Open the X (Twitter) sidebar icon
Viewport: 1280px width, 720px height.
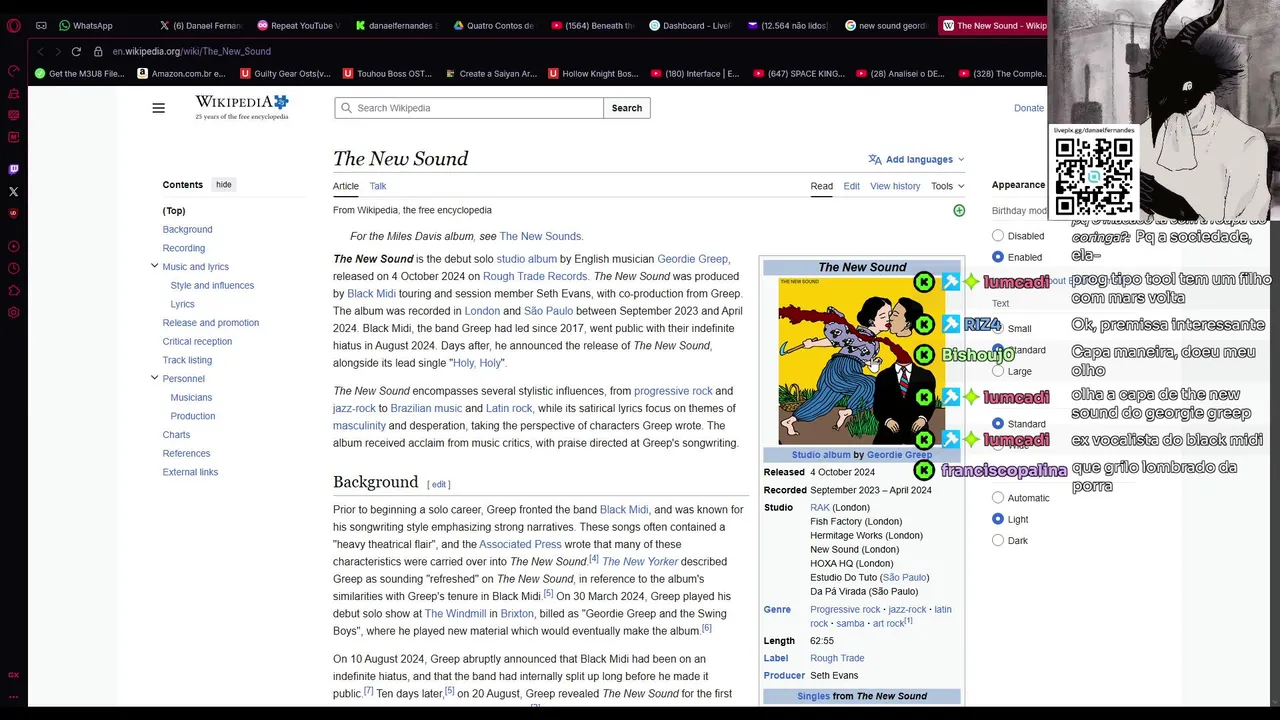tap(13, 191)
